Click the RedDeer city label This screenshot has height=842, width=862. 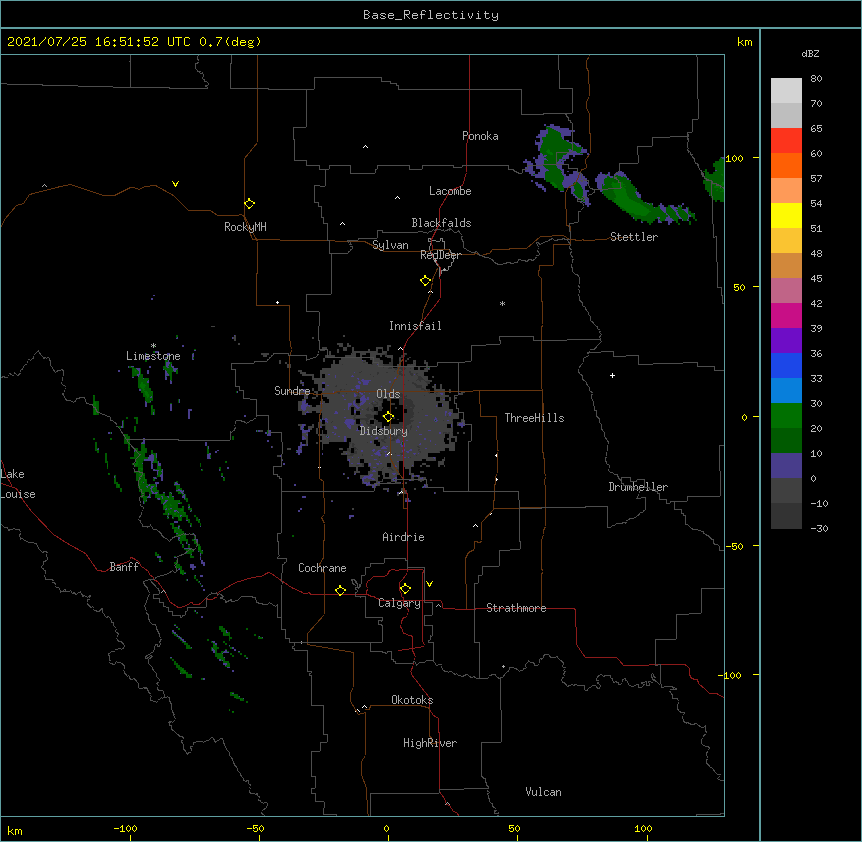tap(440, 255)
